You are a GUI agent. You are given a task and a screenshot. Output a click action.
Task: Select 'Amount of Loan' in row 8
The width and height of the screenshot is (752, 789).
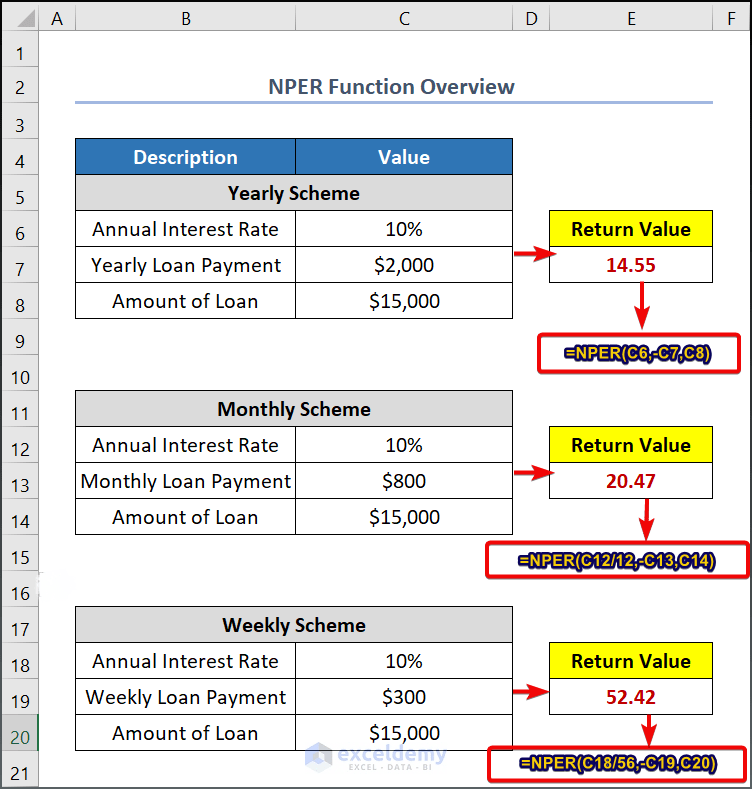coord(185,301)
